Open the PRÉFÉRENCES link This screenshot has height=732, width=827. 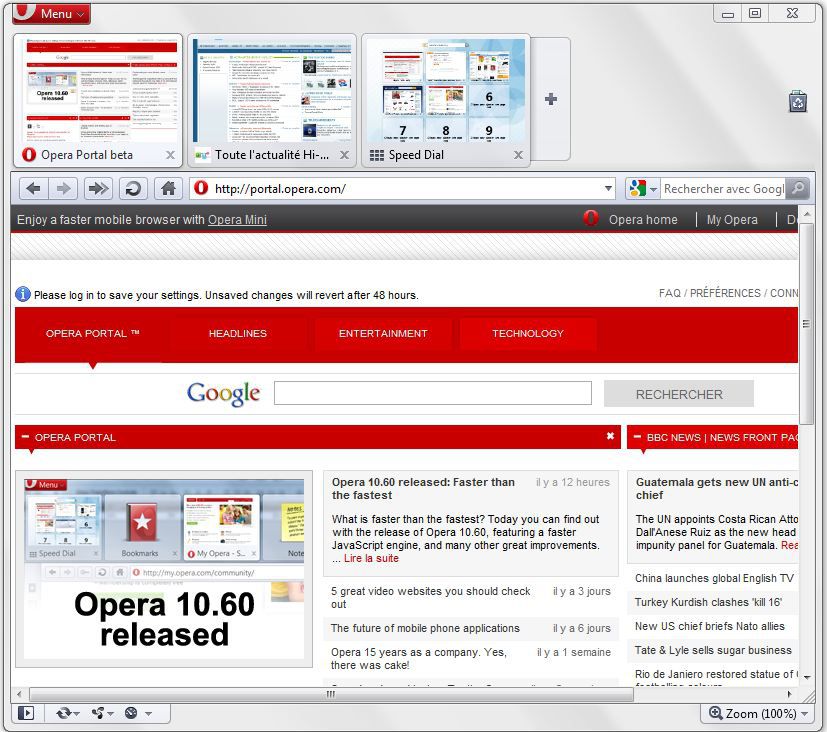[725, 293]
